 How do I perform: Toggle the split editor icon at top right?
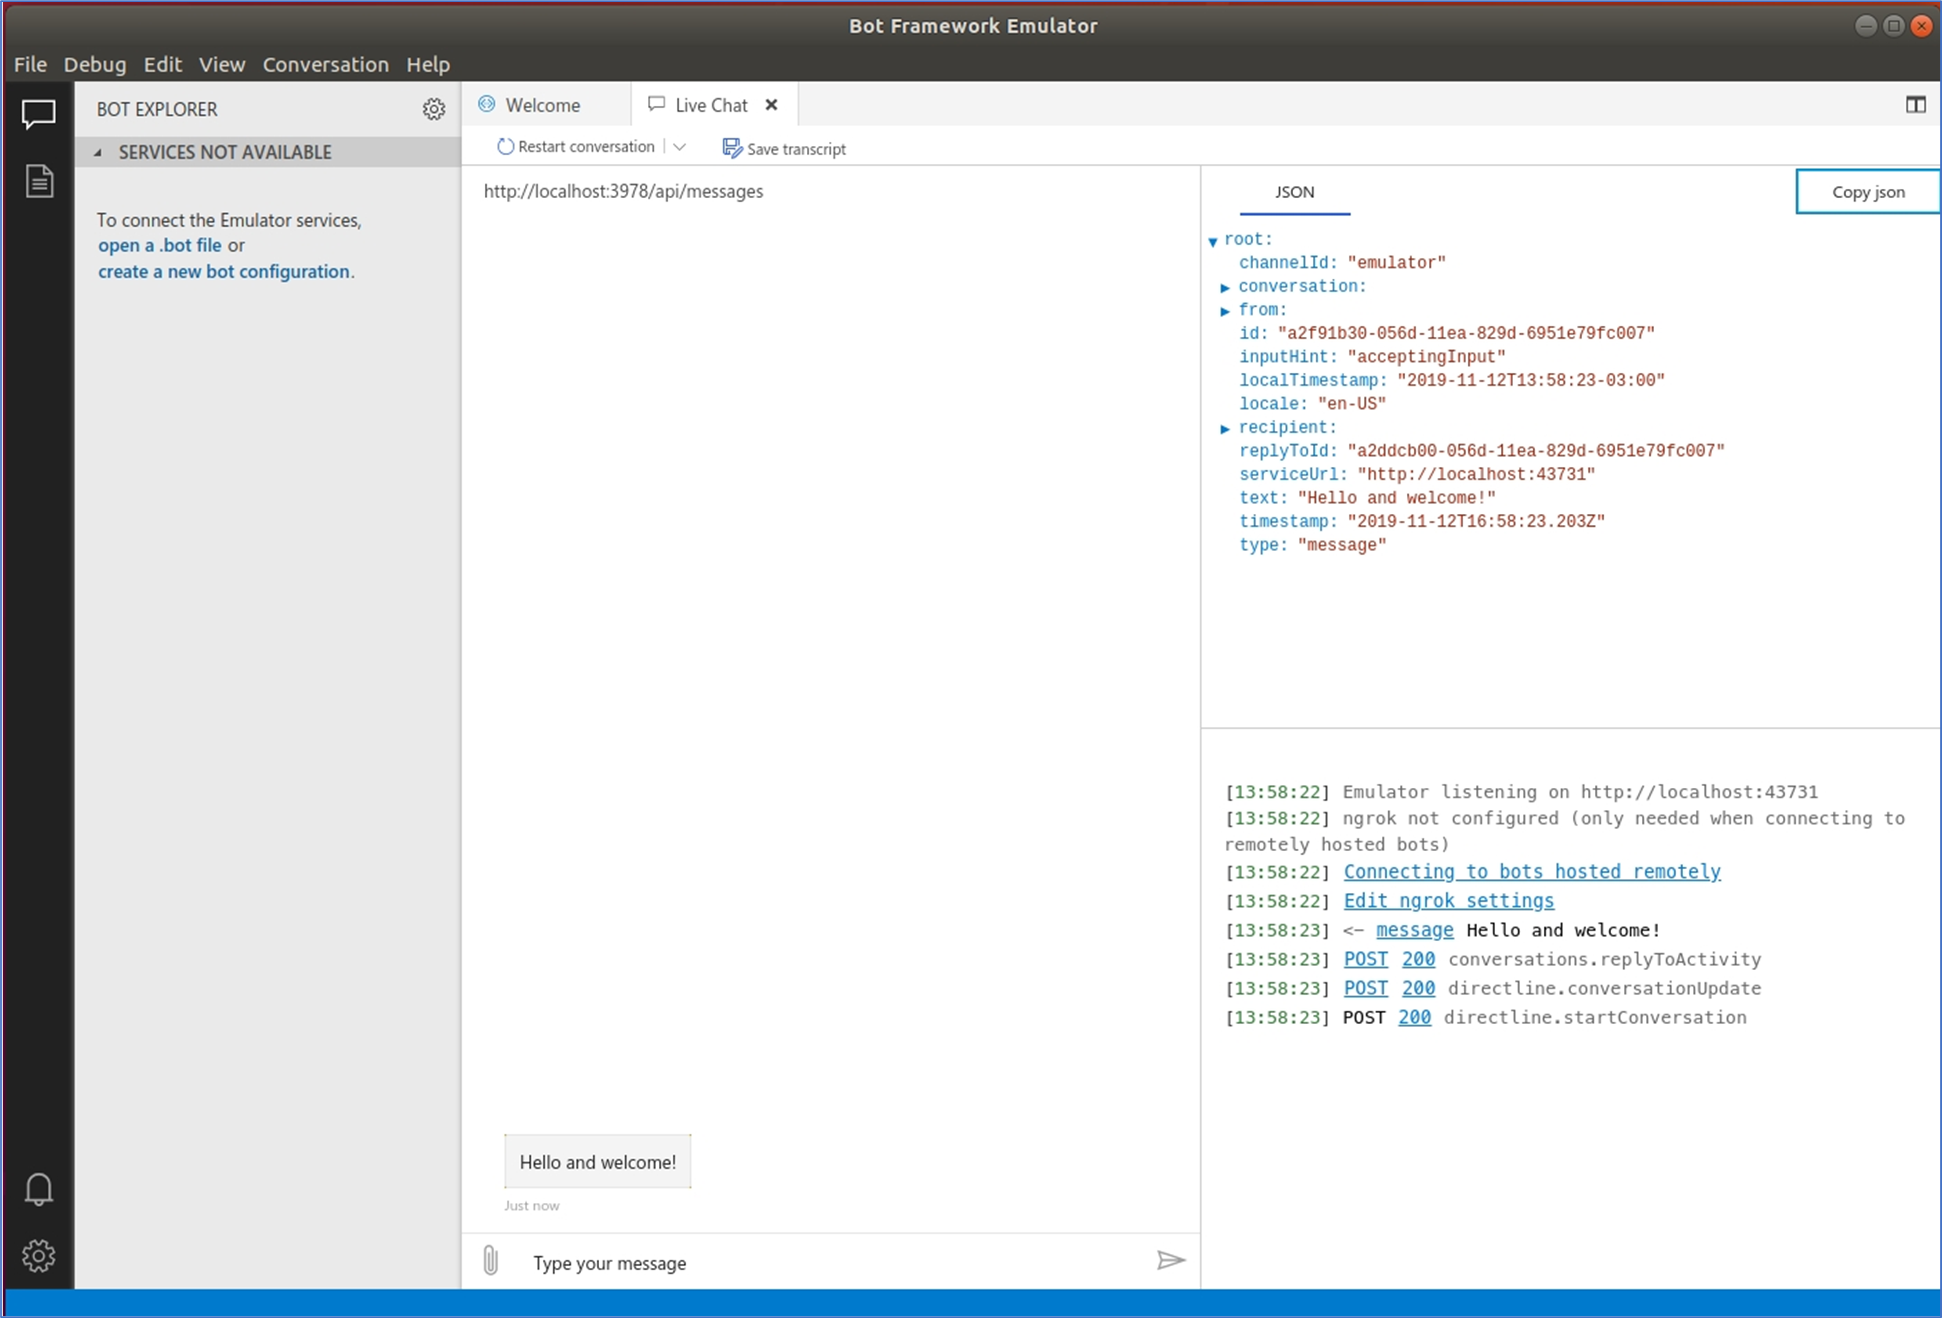[1915, 104]
